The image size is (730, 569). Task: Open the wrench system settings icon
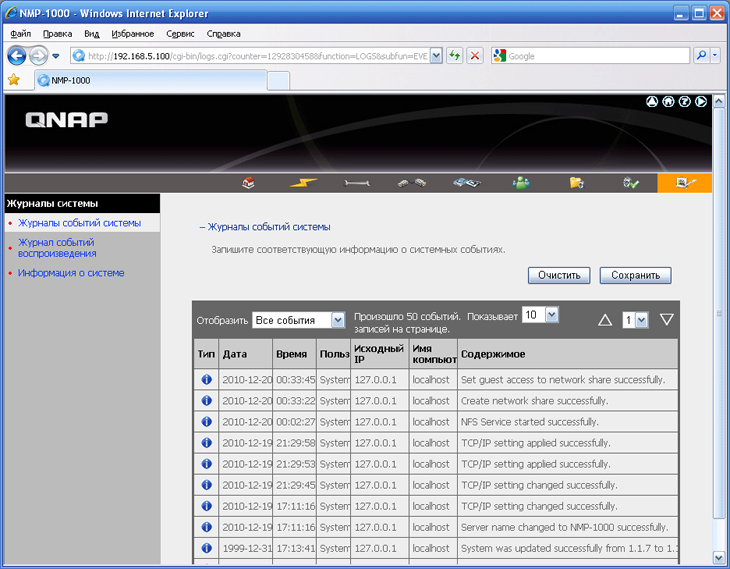pos(358,183)
